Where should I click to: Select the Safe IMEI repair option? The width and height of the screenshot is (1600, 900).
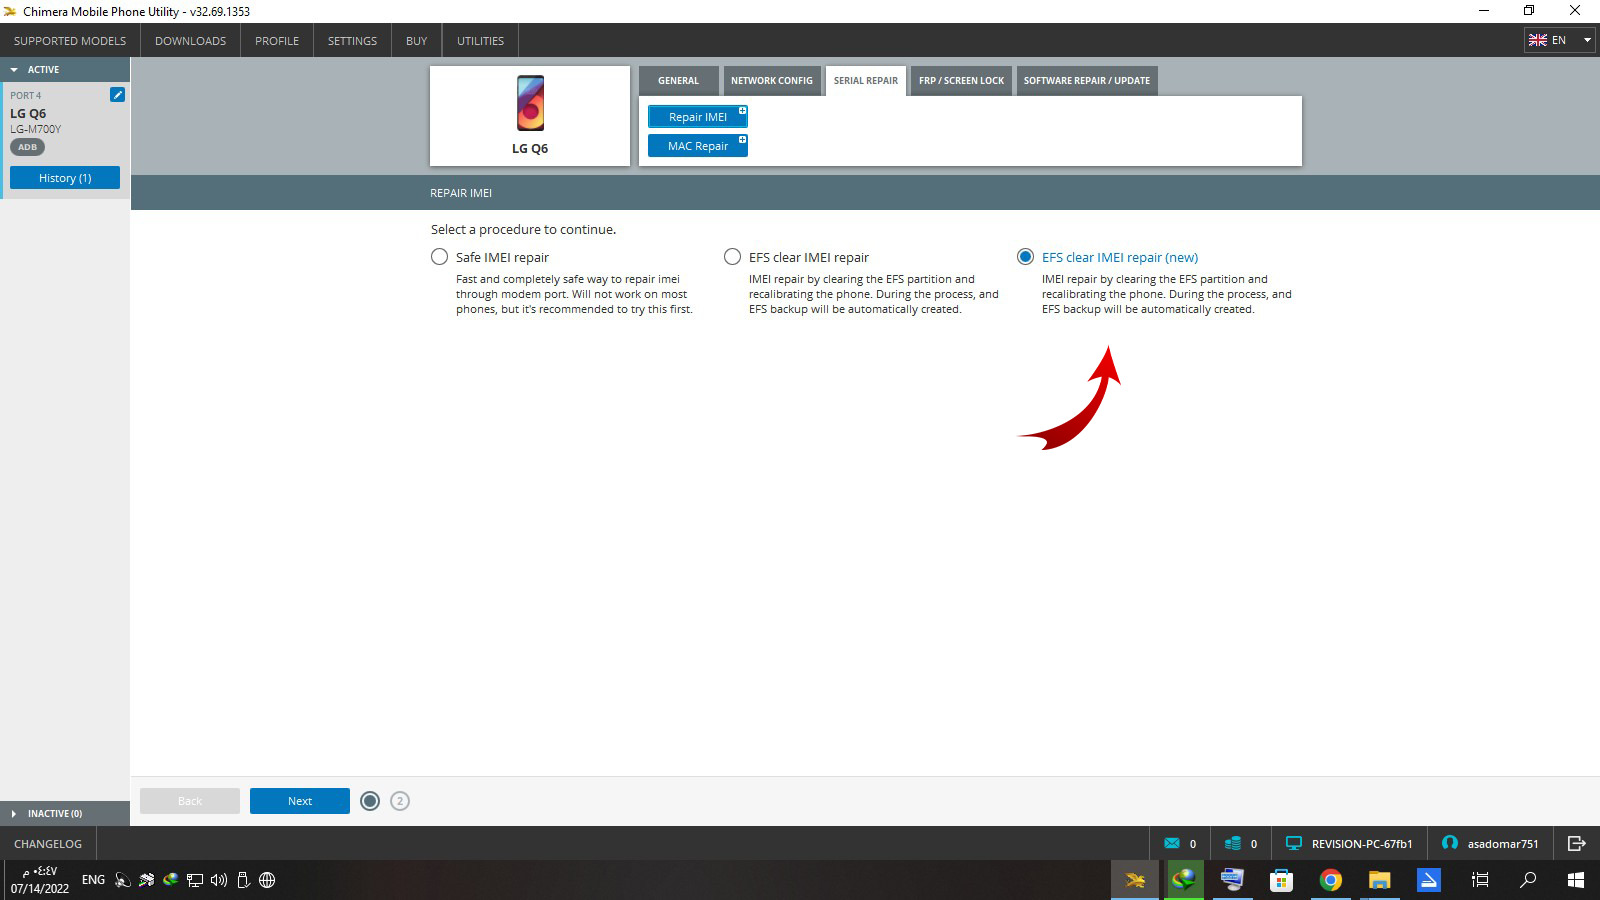pyautogui.click(x=439, y=257)
